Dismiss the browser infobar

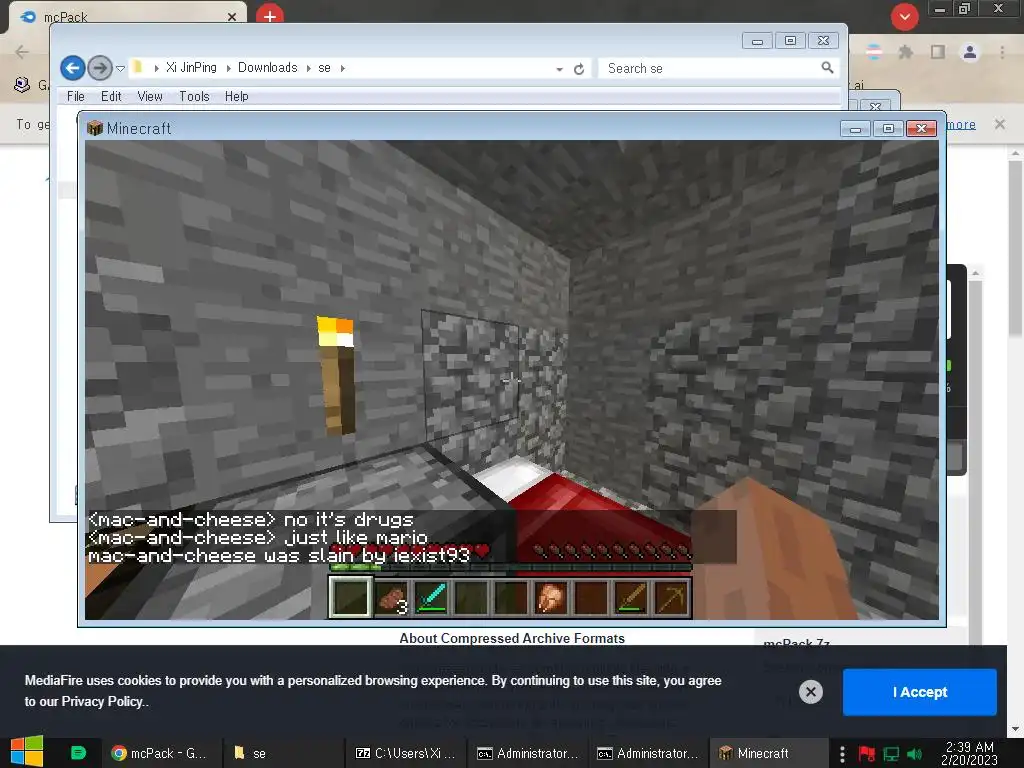click(1000, 124)
